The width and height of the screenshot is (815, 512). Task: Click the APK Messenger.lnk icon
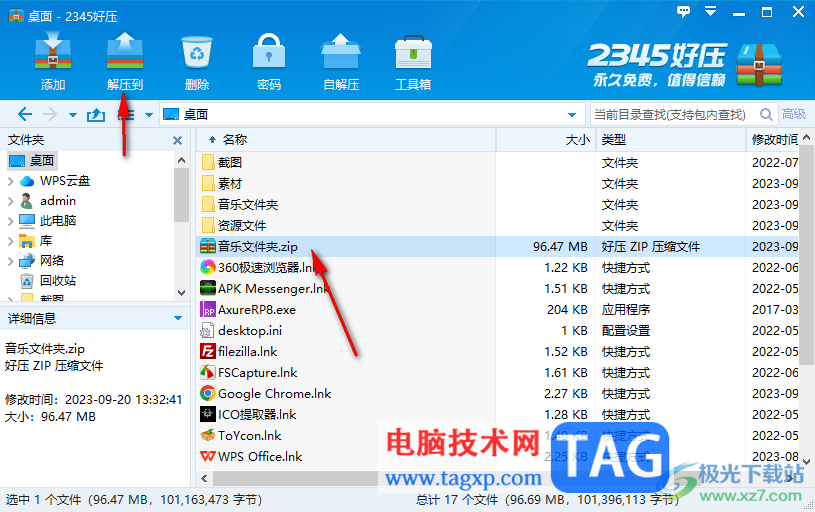208,288
